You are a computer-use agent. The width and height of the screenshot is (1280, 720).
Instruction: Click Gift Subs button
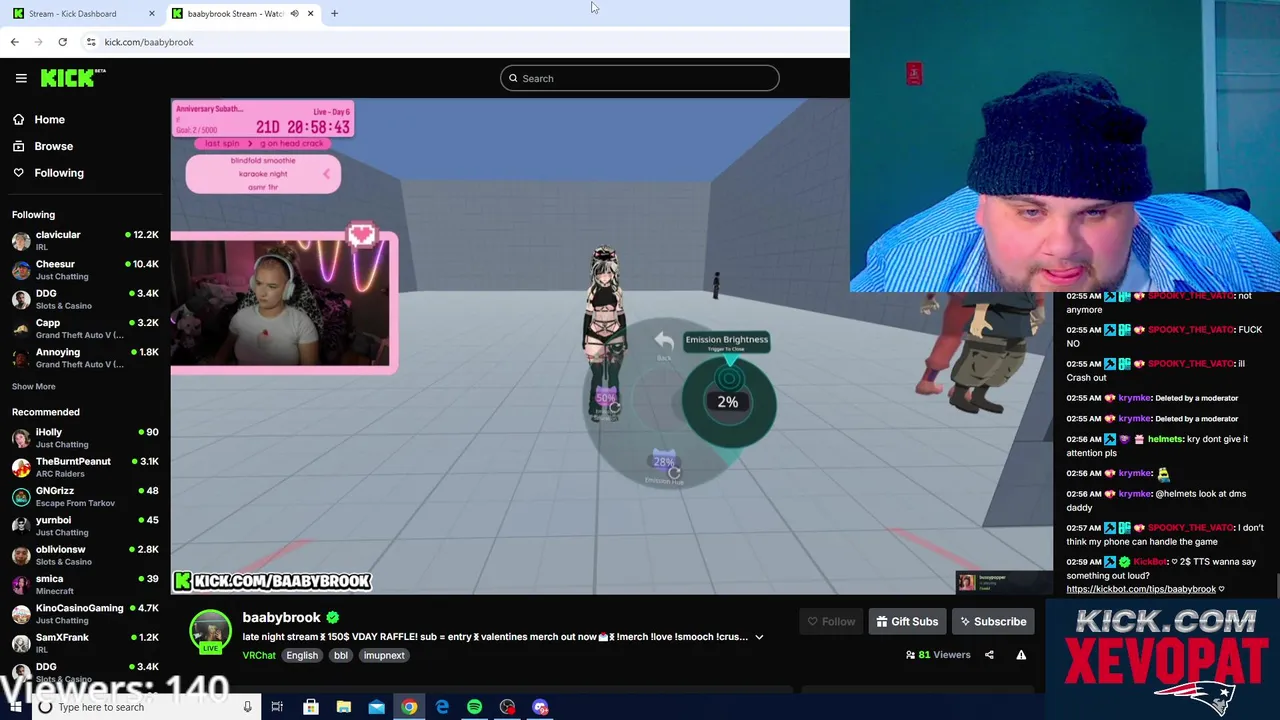point(907,622)
